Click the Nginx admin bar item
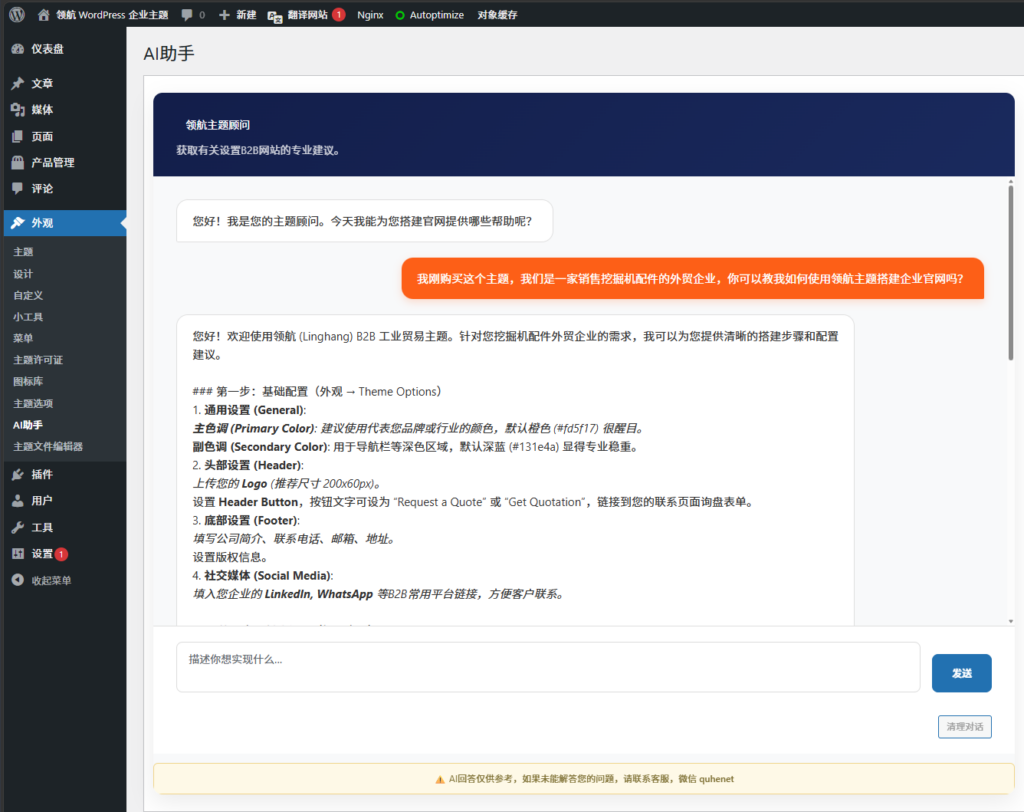Image resolution: width=1024 pixels, height=812 pixels. [370, 15]
